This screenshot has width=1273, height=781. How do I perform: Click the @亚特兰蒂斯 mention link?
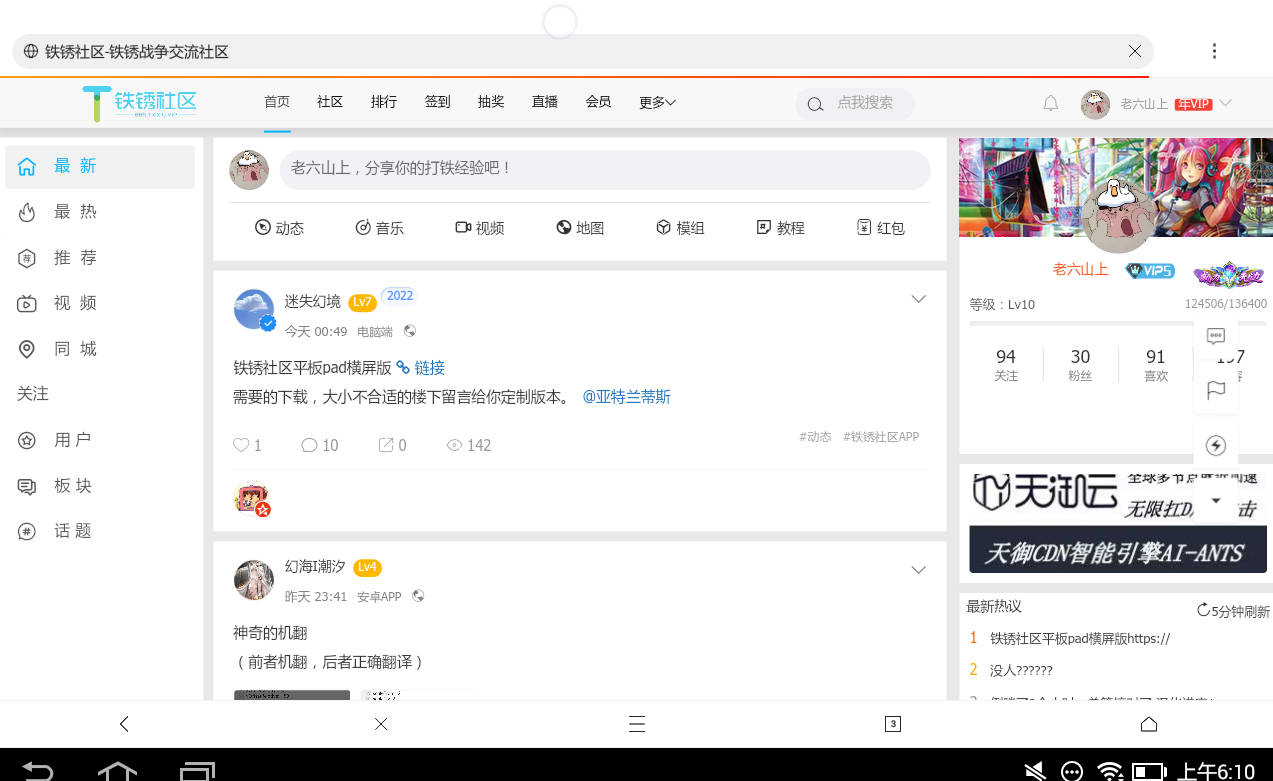point(626,397)
